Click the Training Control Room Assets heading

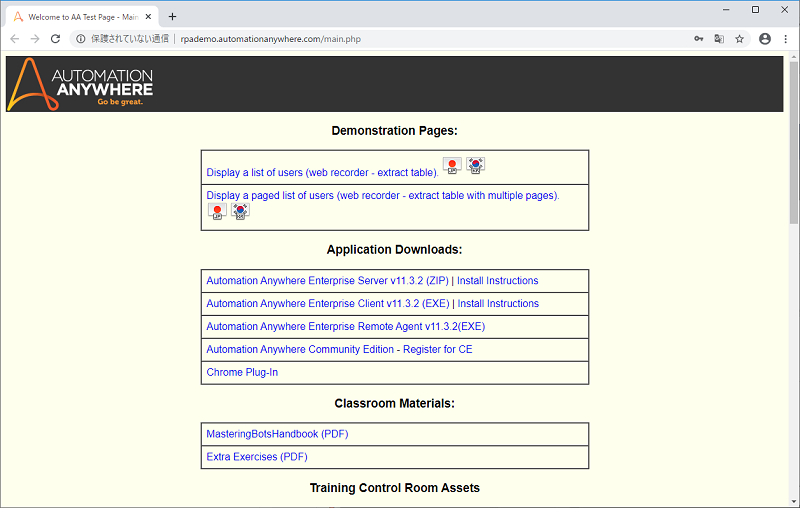click(394, 488)
